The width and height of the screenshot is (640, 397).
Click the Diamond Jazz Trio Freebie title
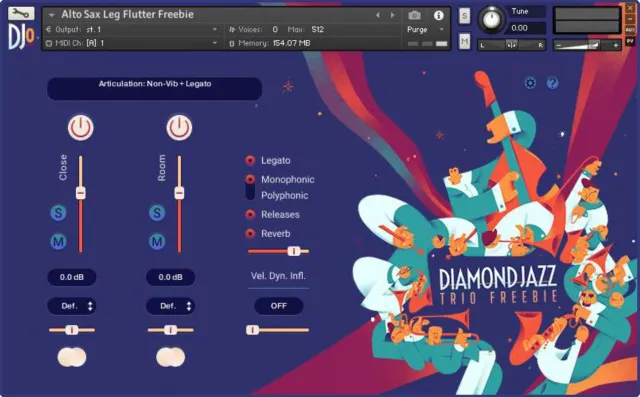click(498, 284)
